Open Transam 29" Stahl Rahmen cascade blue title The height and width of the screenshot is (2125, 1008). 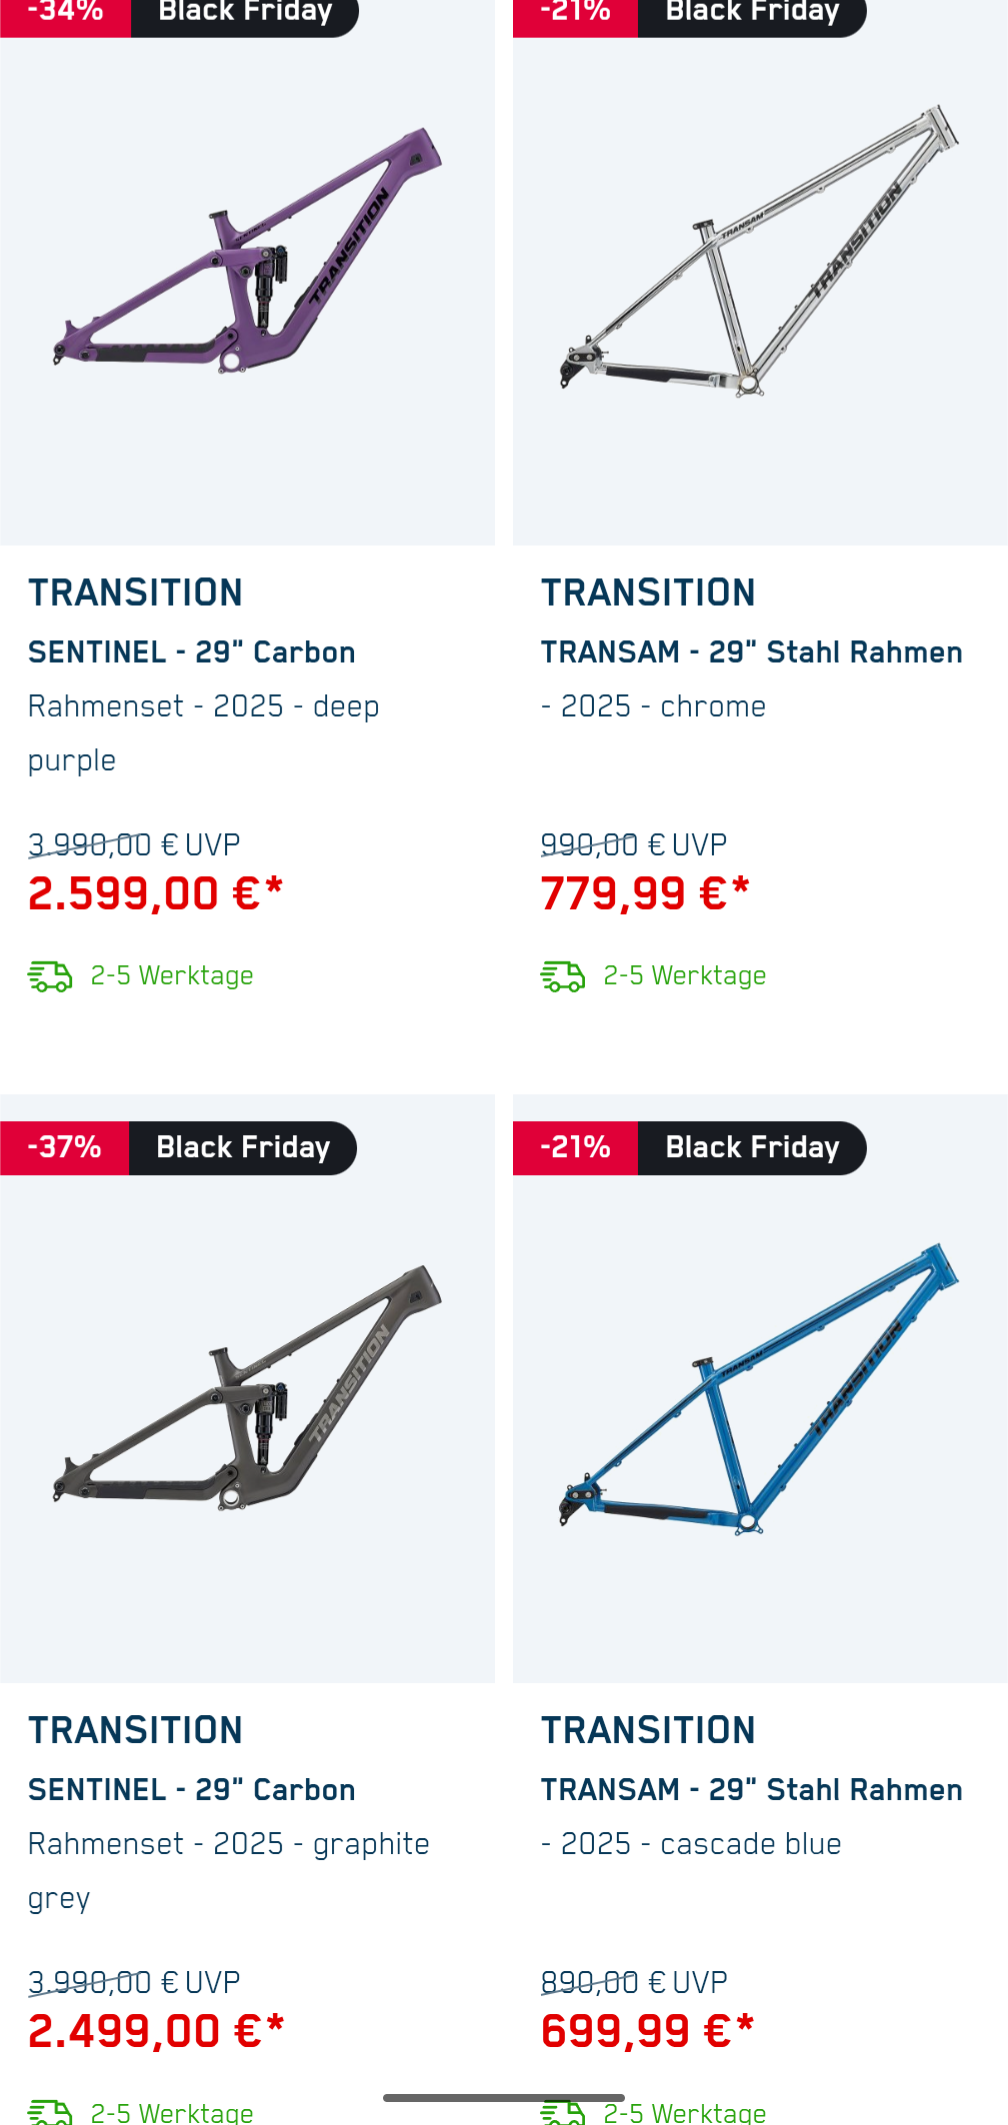(751, 1790)
